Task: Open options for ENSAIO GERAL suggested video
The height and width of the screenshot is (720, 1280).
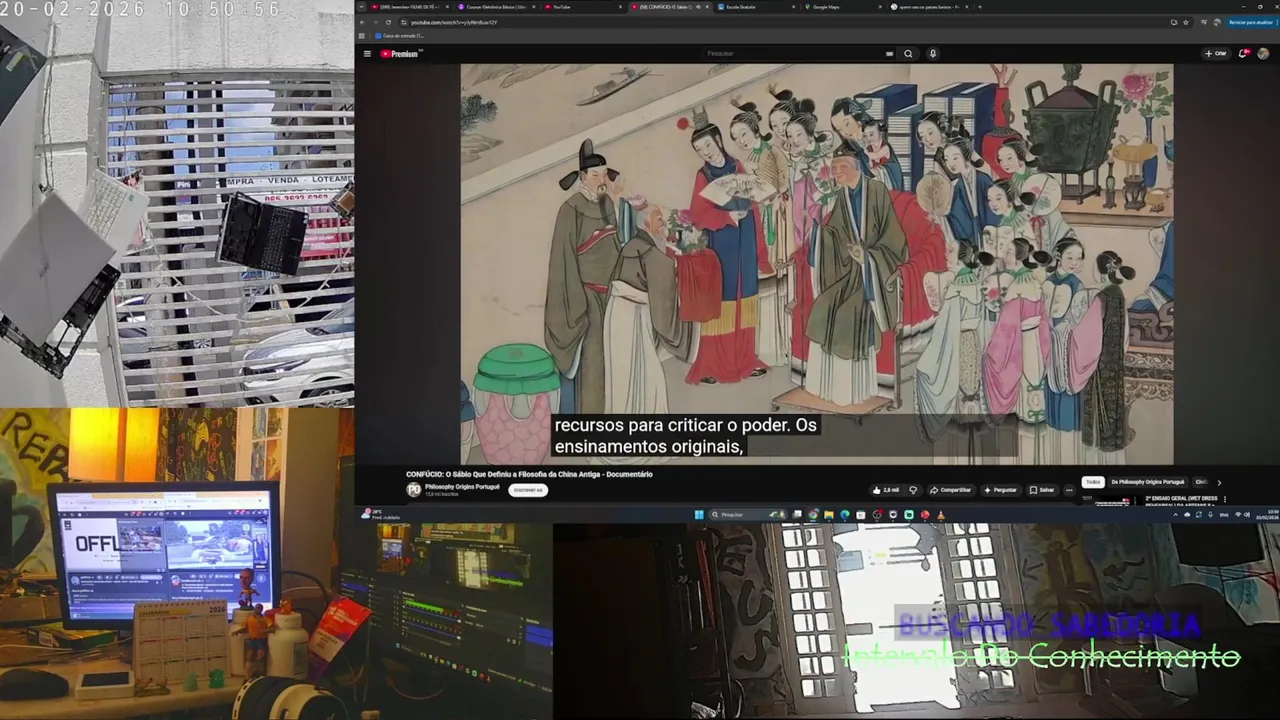Action: pyautogui.click(x=1225, y=499)
